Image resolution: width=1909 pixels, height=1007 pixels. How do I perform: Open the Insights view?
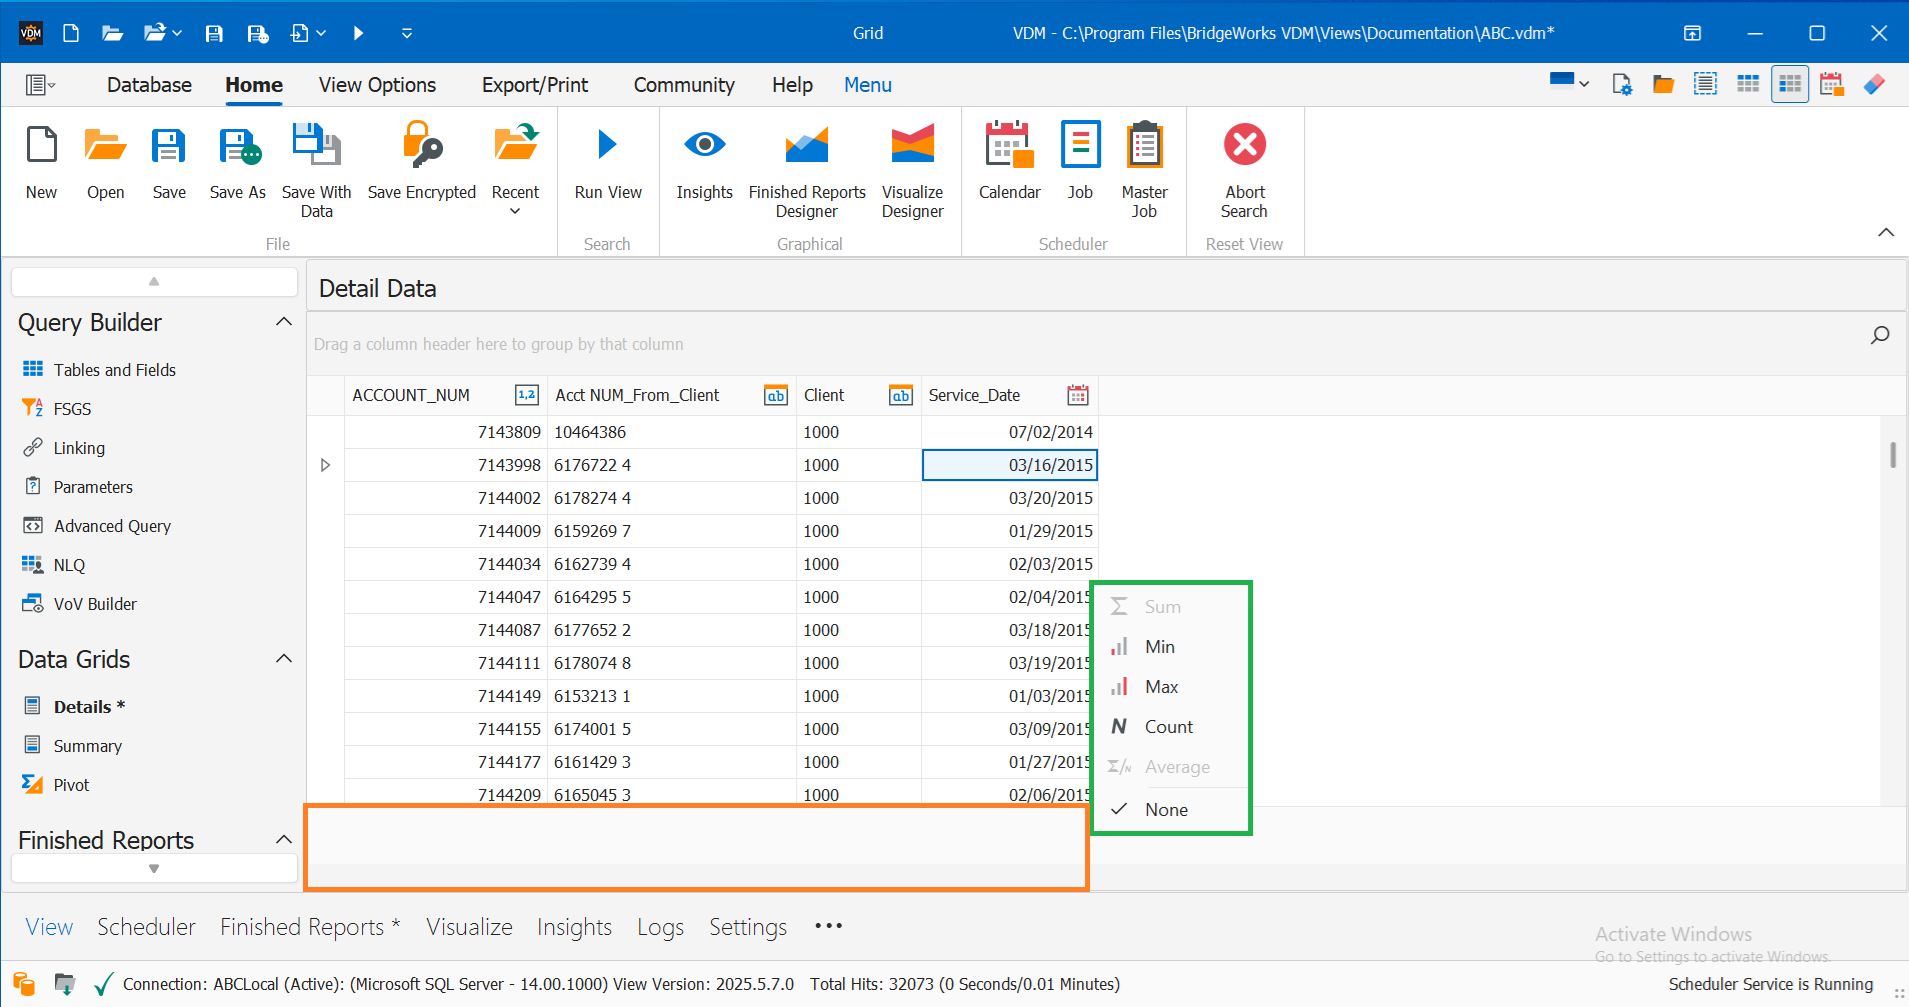pos(705,168)
